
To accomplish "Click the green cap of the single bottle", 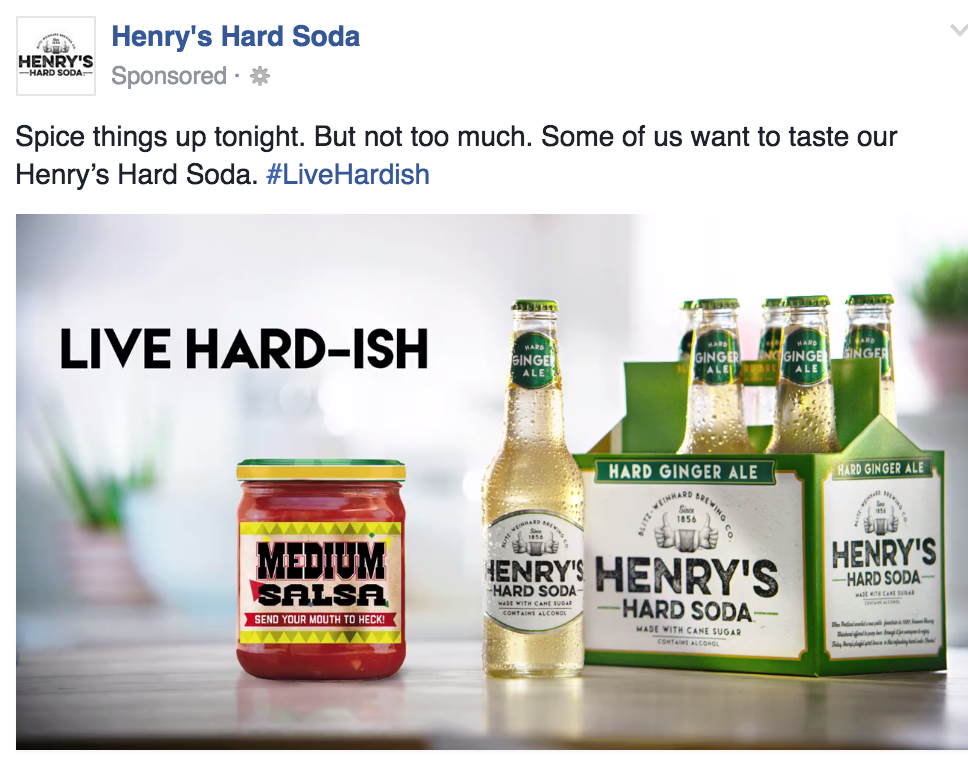I will [535, 307].
